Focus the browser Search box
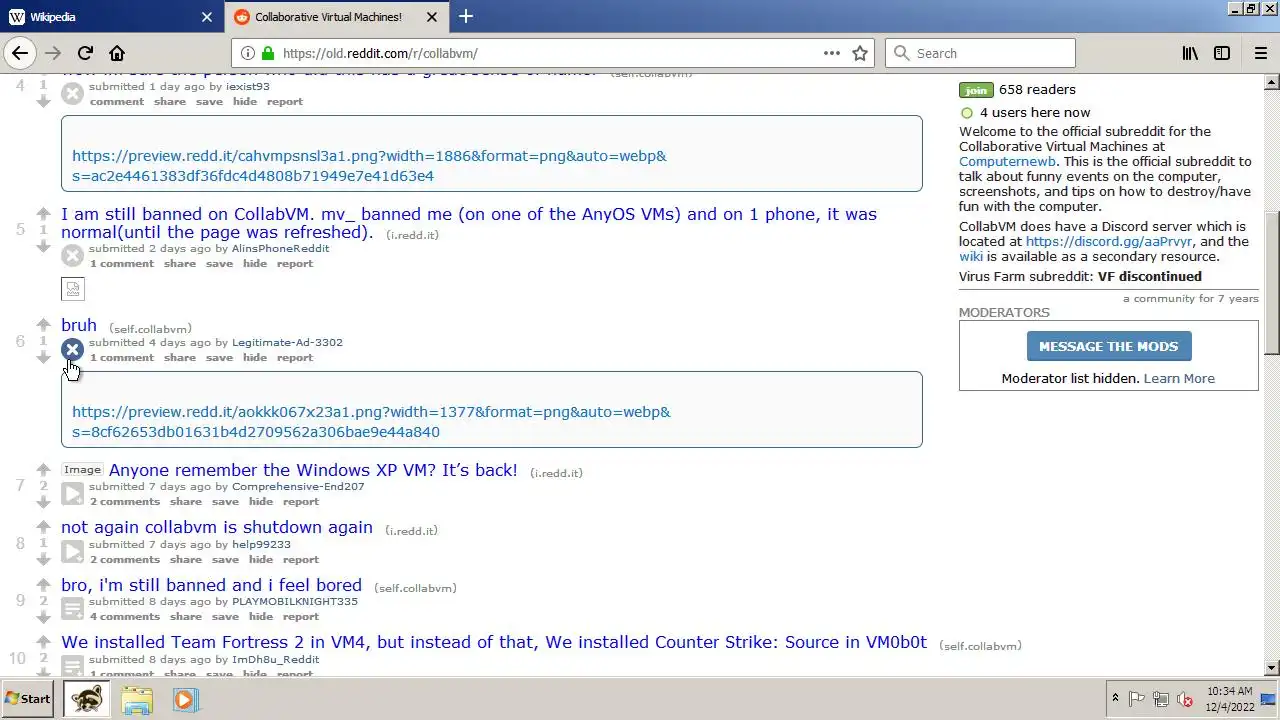Screen dimensions: 1280x720 point(980,53)
